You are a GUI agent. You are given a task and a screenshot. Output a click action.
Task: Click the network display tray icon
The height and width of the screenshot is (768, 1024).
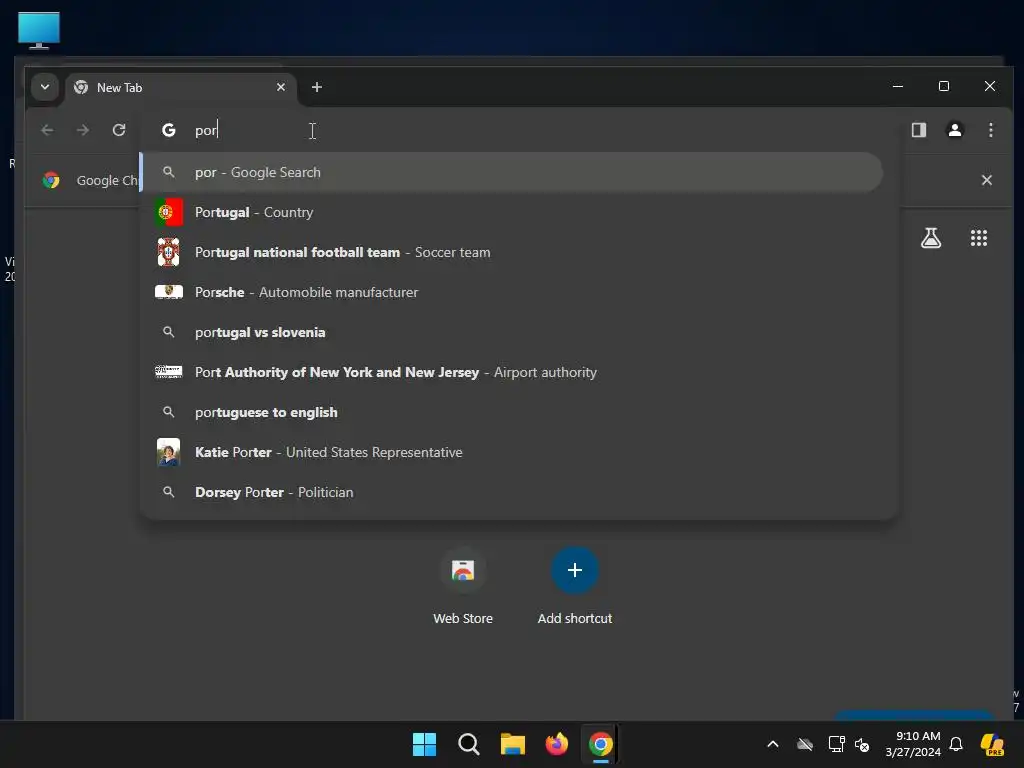pyautogui.click(x=837, y=744)
